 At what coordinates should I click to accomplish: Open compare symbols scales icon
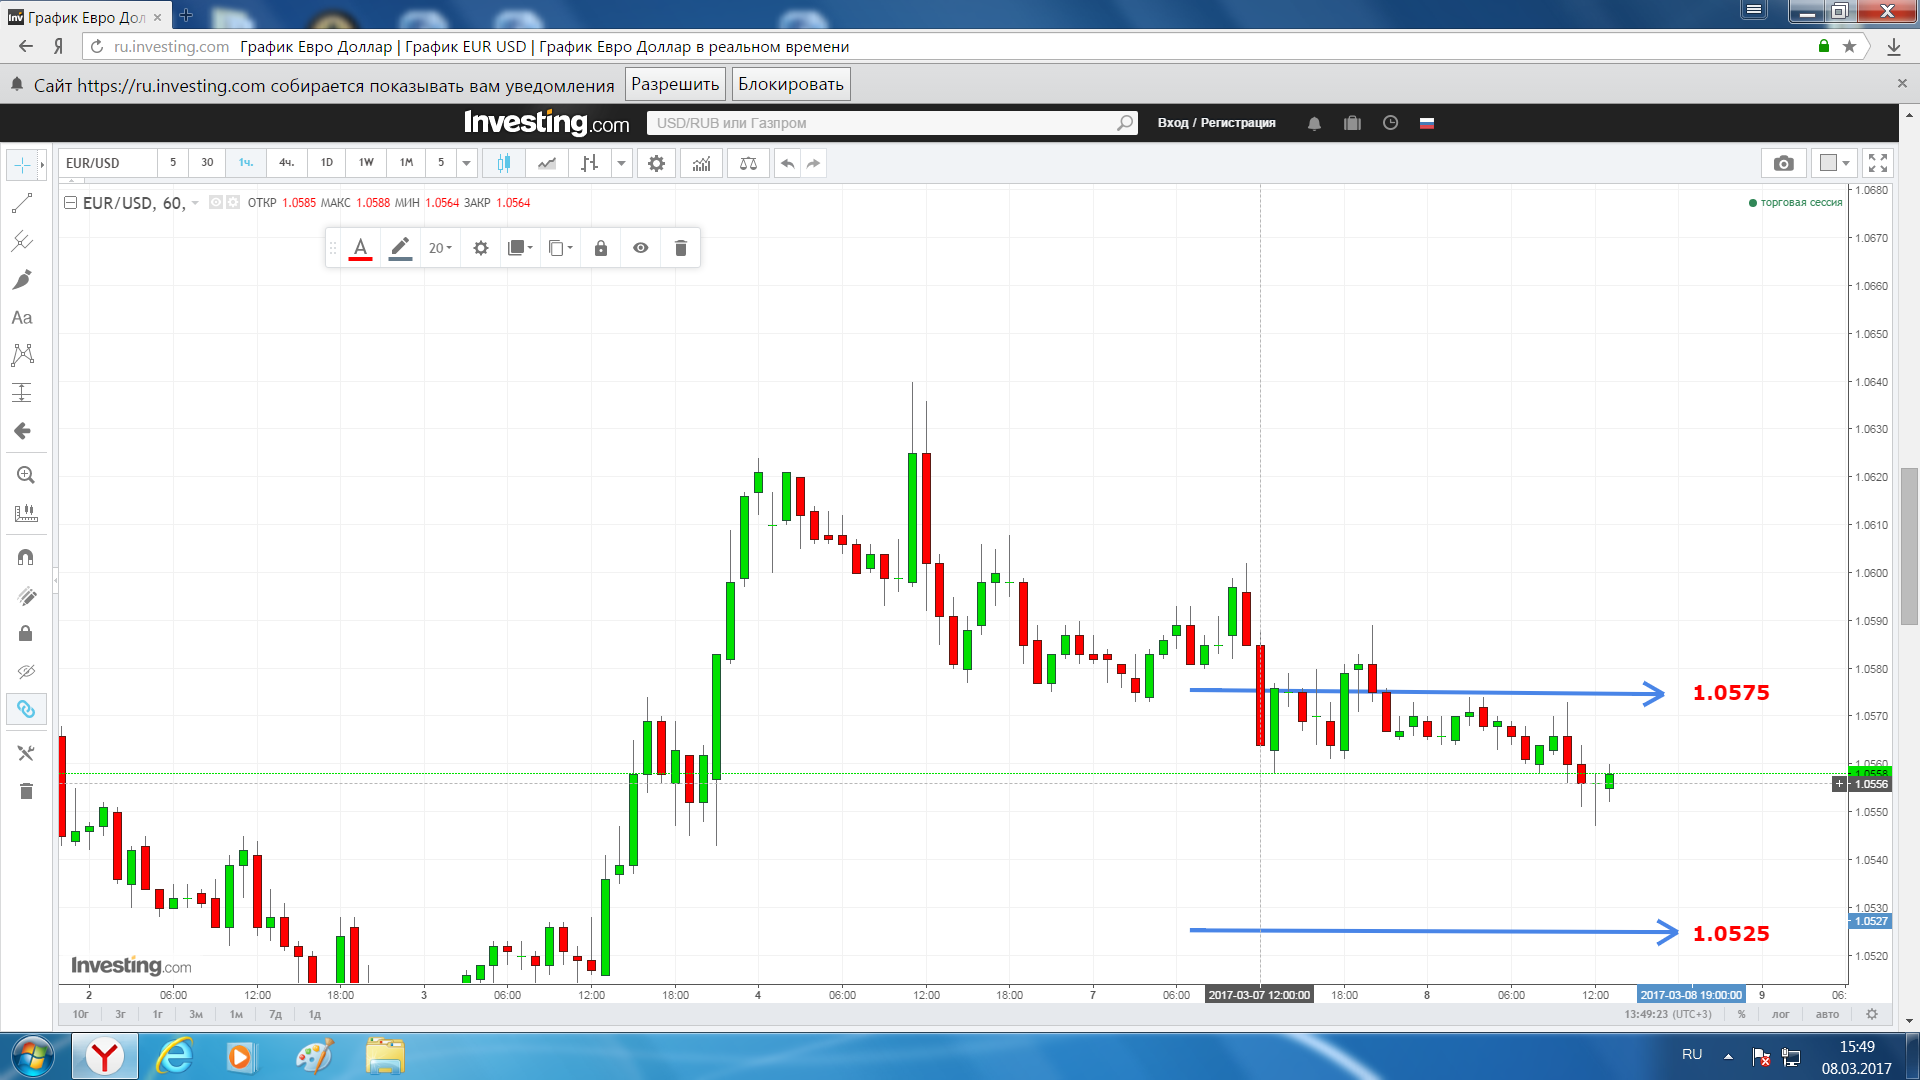point(748,163)
